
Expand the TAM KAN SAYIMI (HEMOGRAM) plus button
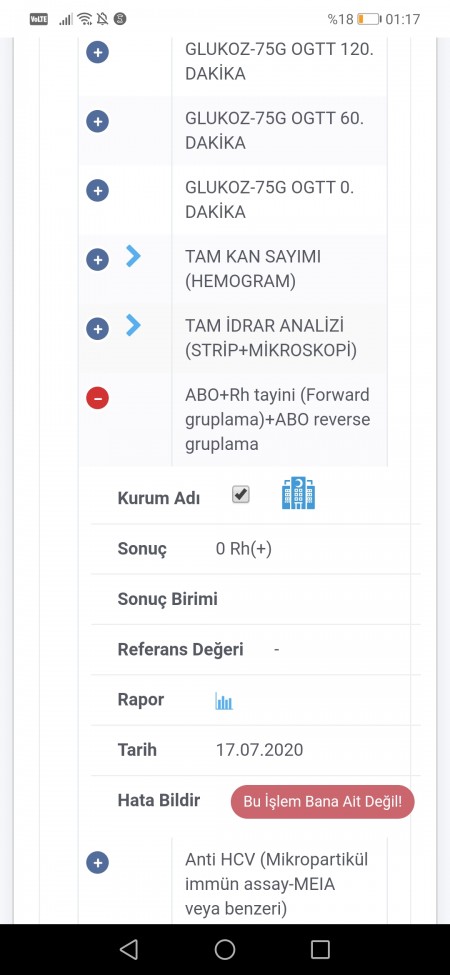(x=97, y=259)
